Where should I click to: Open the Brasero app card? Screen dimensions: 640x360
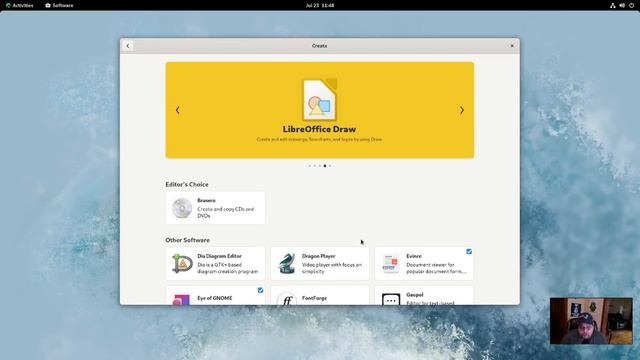click(x=215, y=208)
